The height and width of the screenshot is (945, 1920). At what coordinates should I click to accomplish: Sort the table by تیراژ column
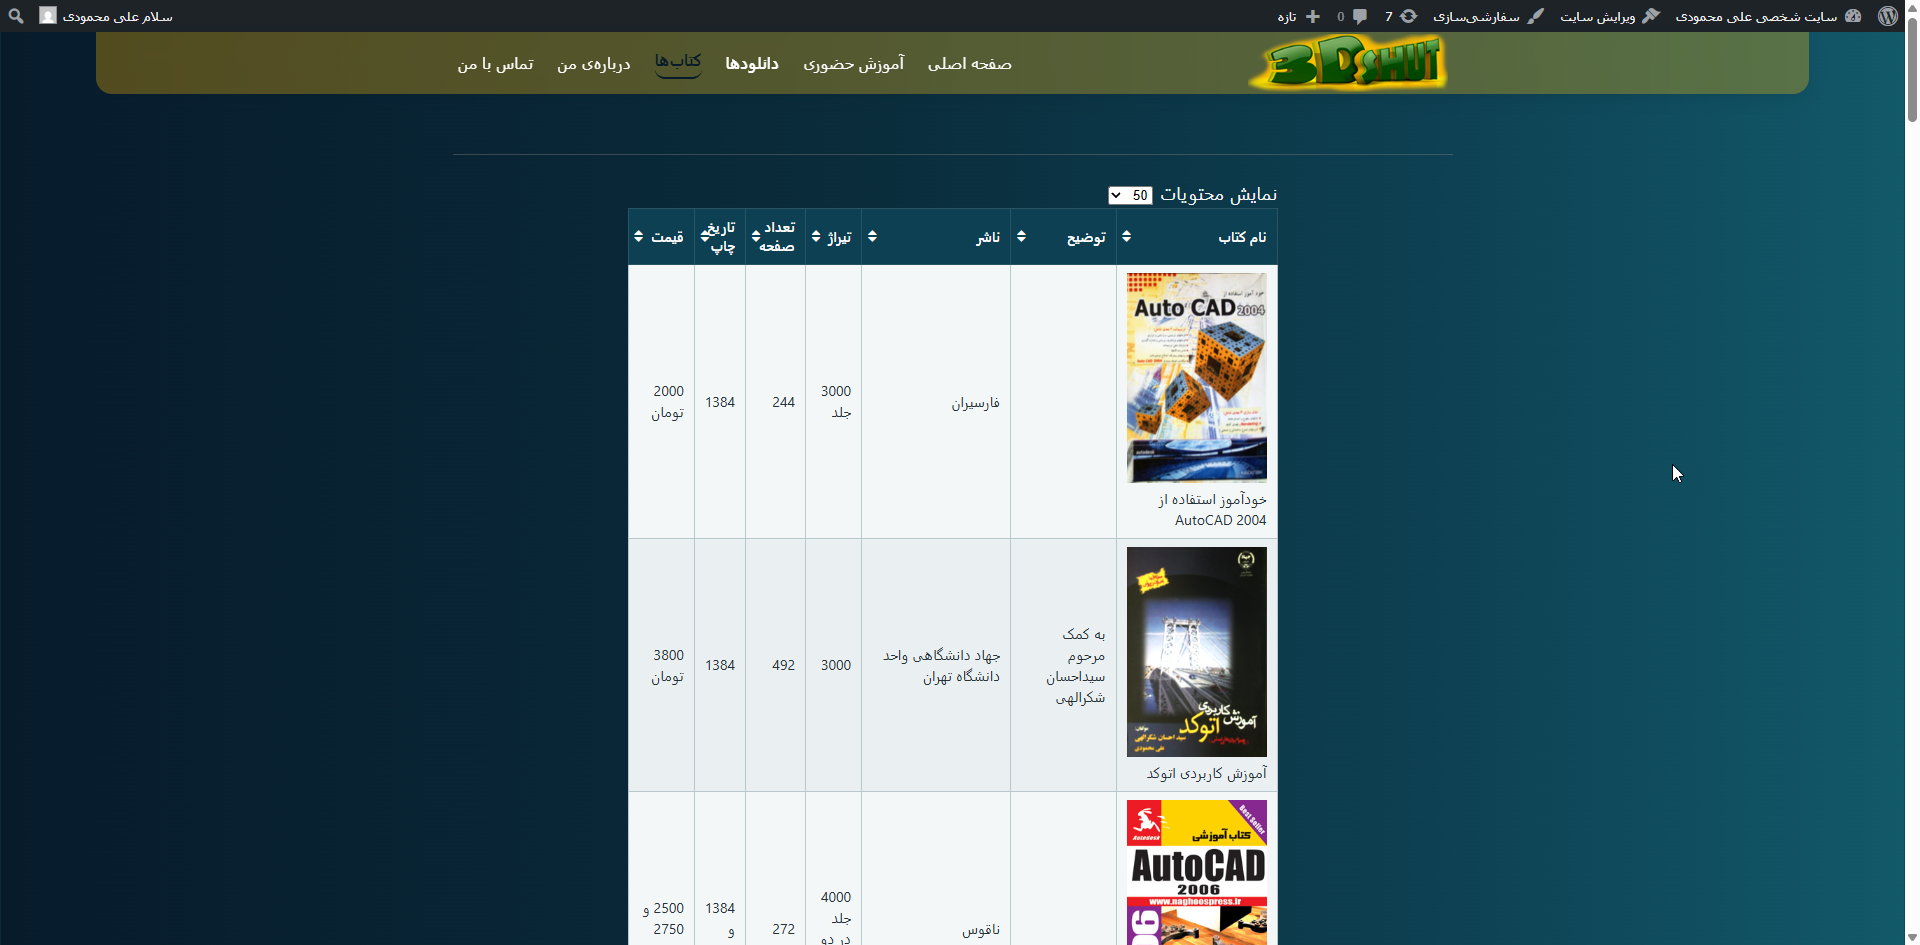tap(833, 237)
